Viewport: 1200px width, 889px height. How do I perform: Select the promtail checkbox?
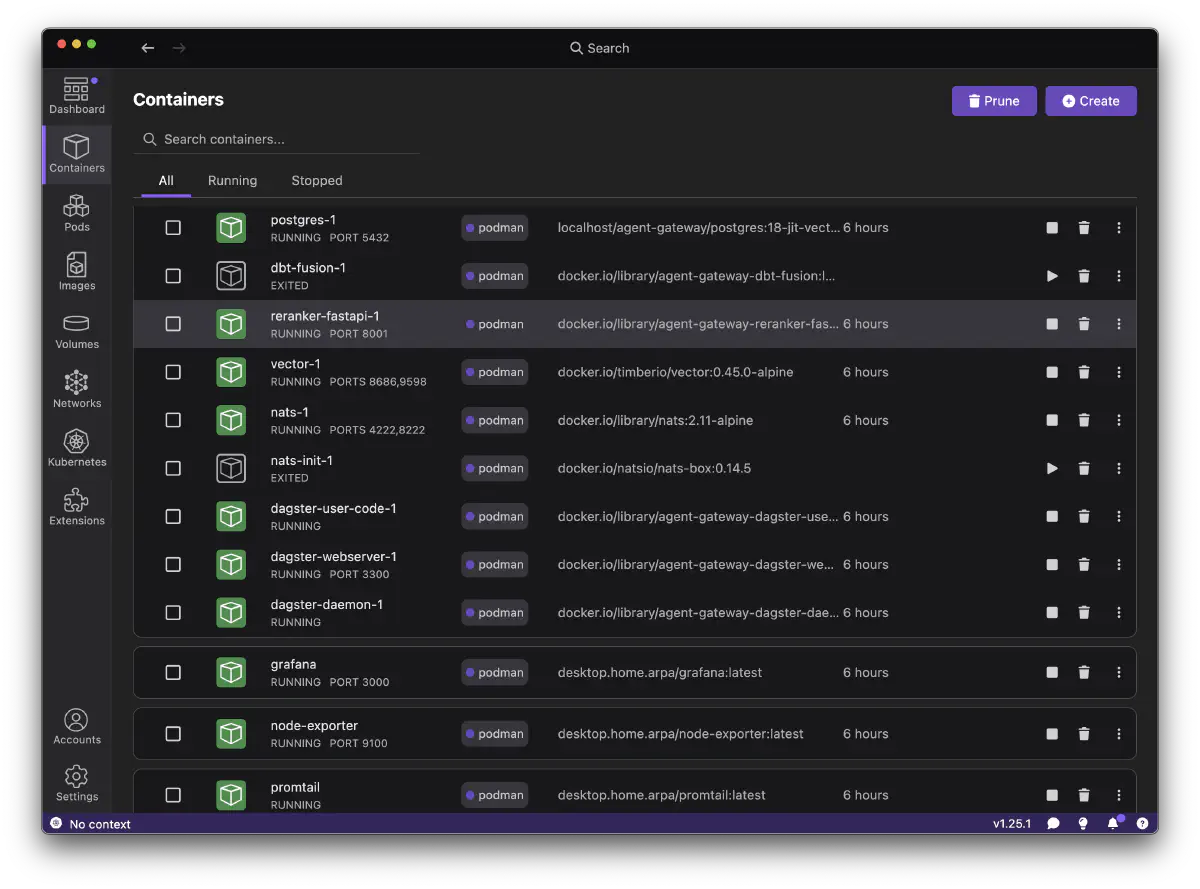pos(173,795)
